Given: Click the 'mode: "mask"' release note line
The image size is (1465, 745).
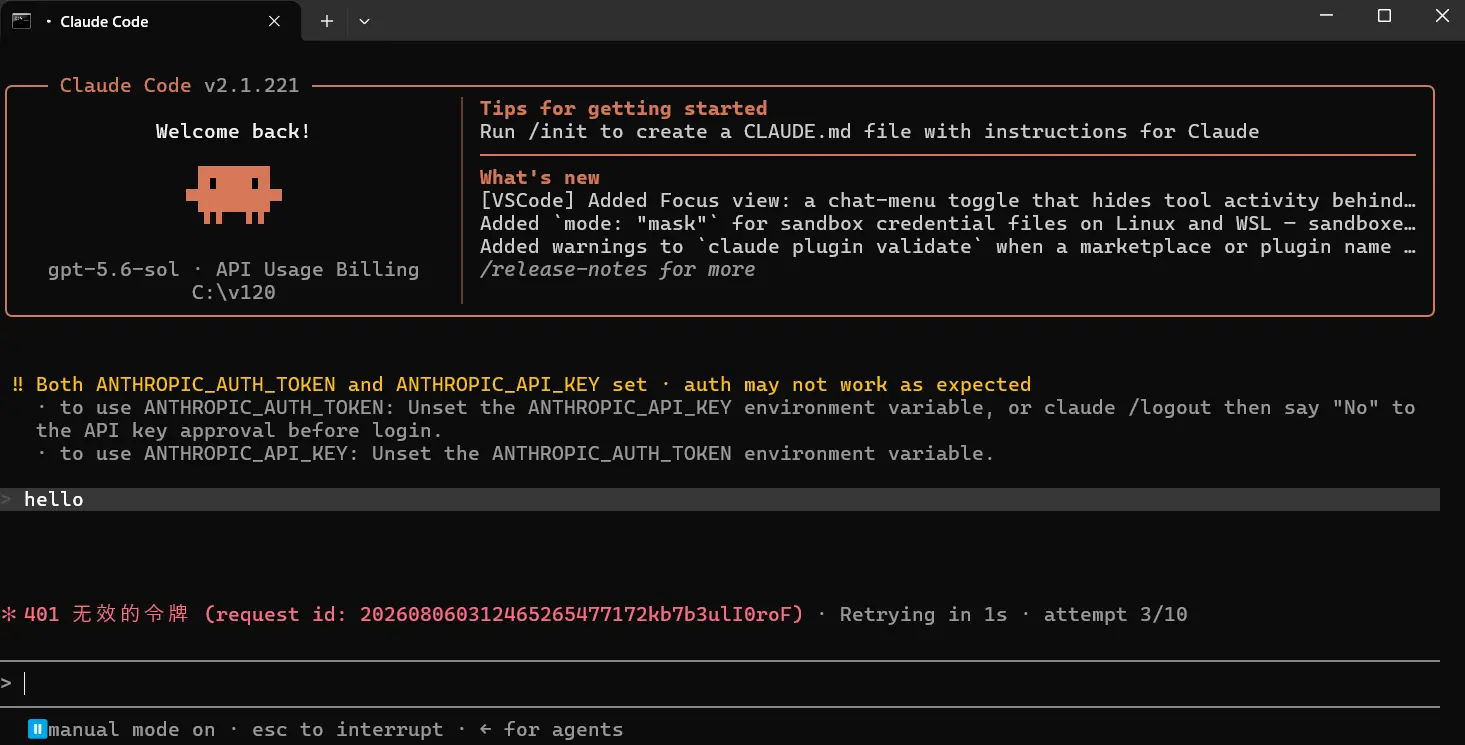Looking at the screenshot, I should coord(948,224).
